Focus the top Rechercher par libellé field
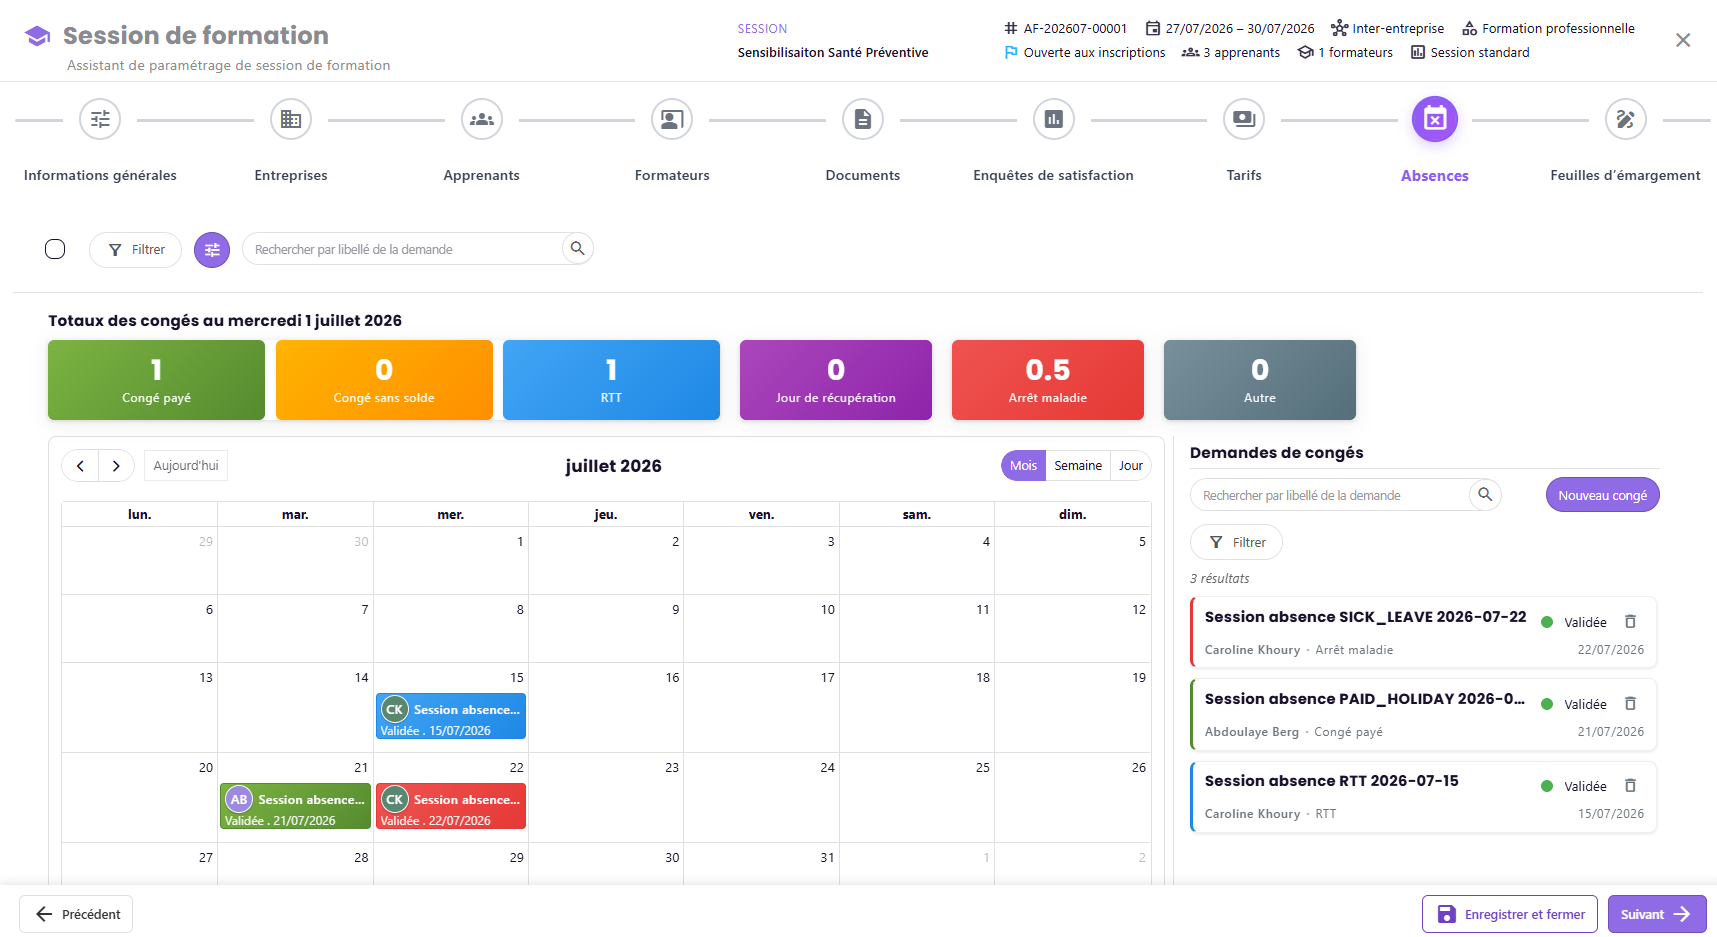 405,249
